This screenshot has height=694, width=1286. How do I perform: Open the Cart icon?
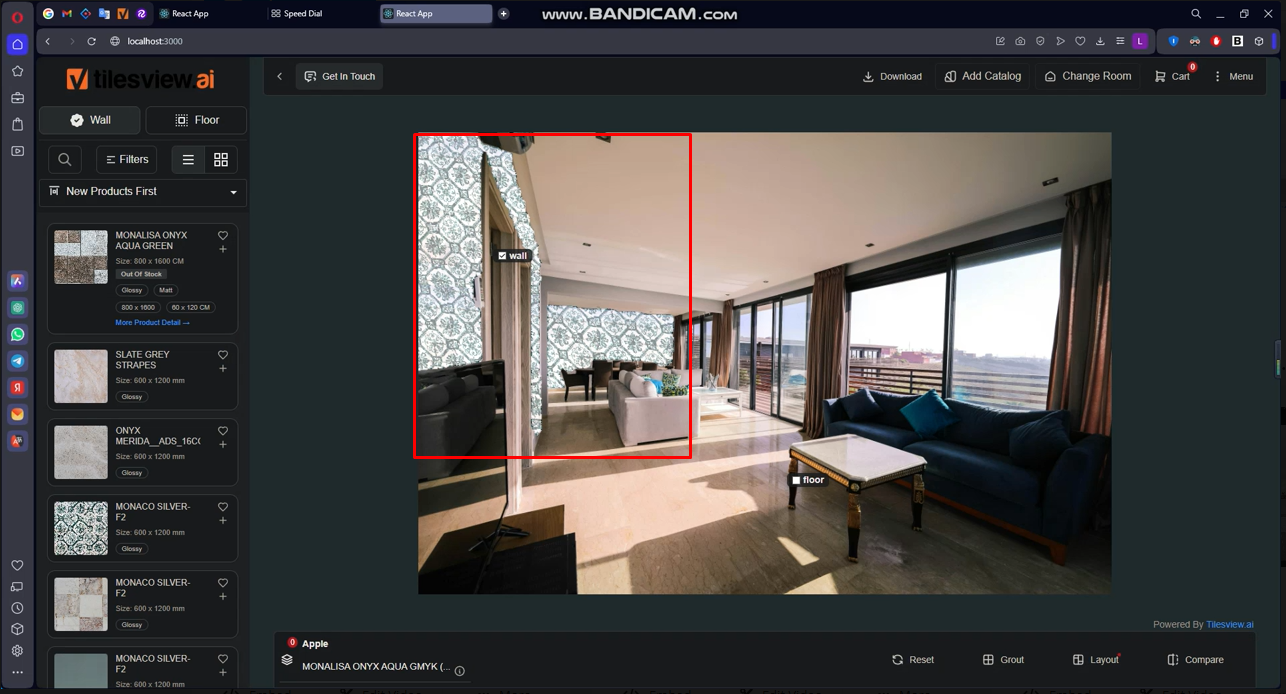(x=1171, y=76)
